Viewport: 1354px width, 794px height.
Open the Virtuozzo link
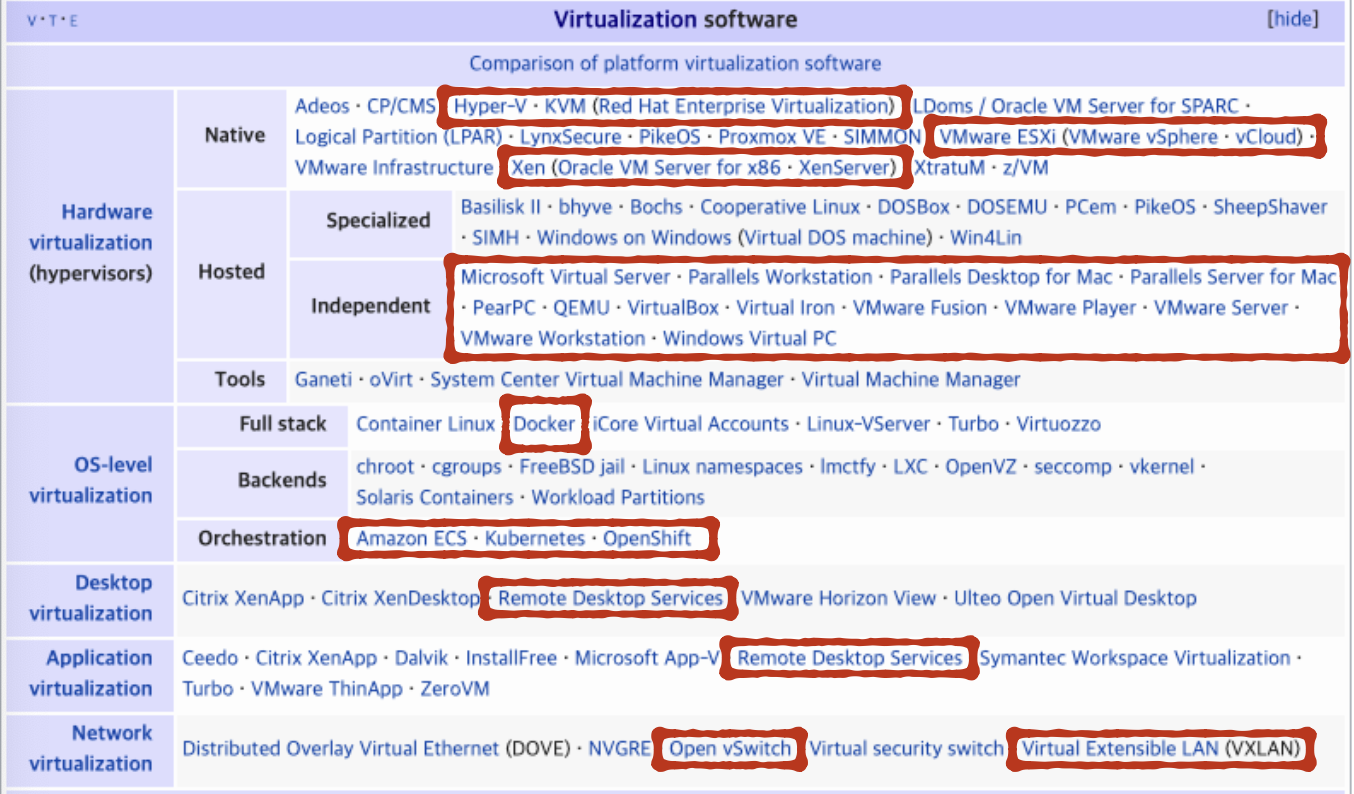coord(1059,424)
